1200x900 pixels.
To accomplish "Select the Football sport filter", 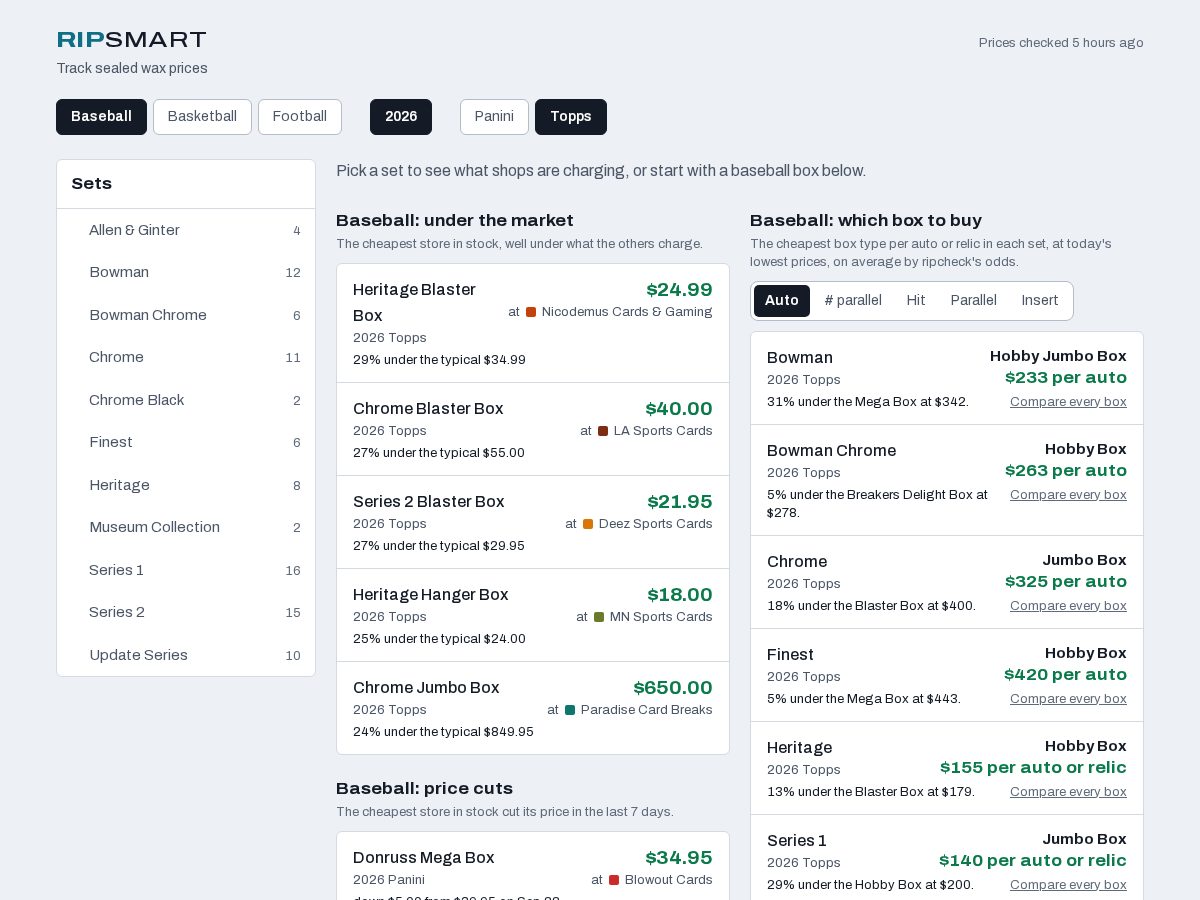I will pyautogui.click(x=300, y=117).
